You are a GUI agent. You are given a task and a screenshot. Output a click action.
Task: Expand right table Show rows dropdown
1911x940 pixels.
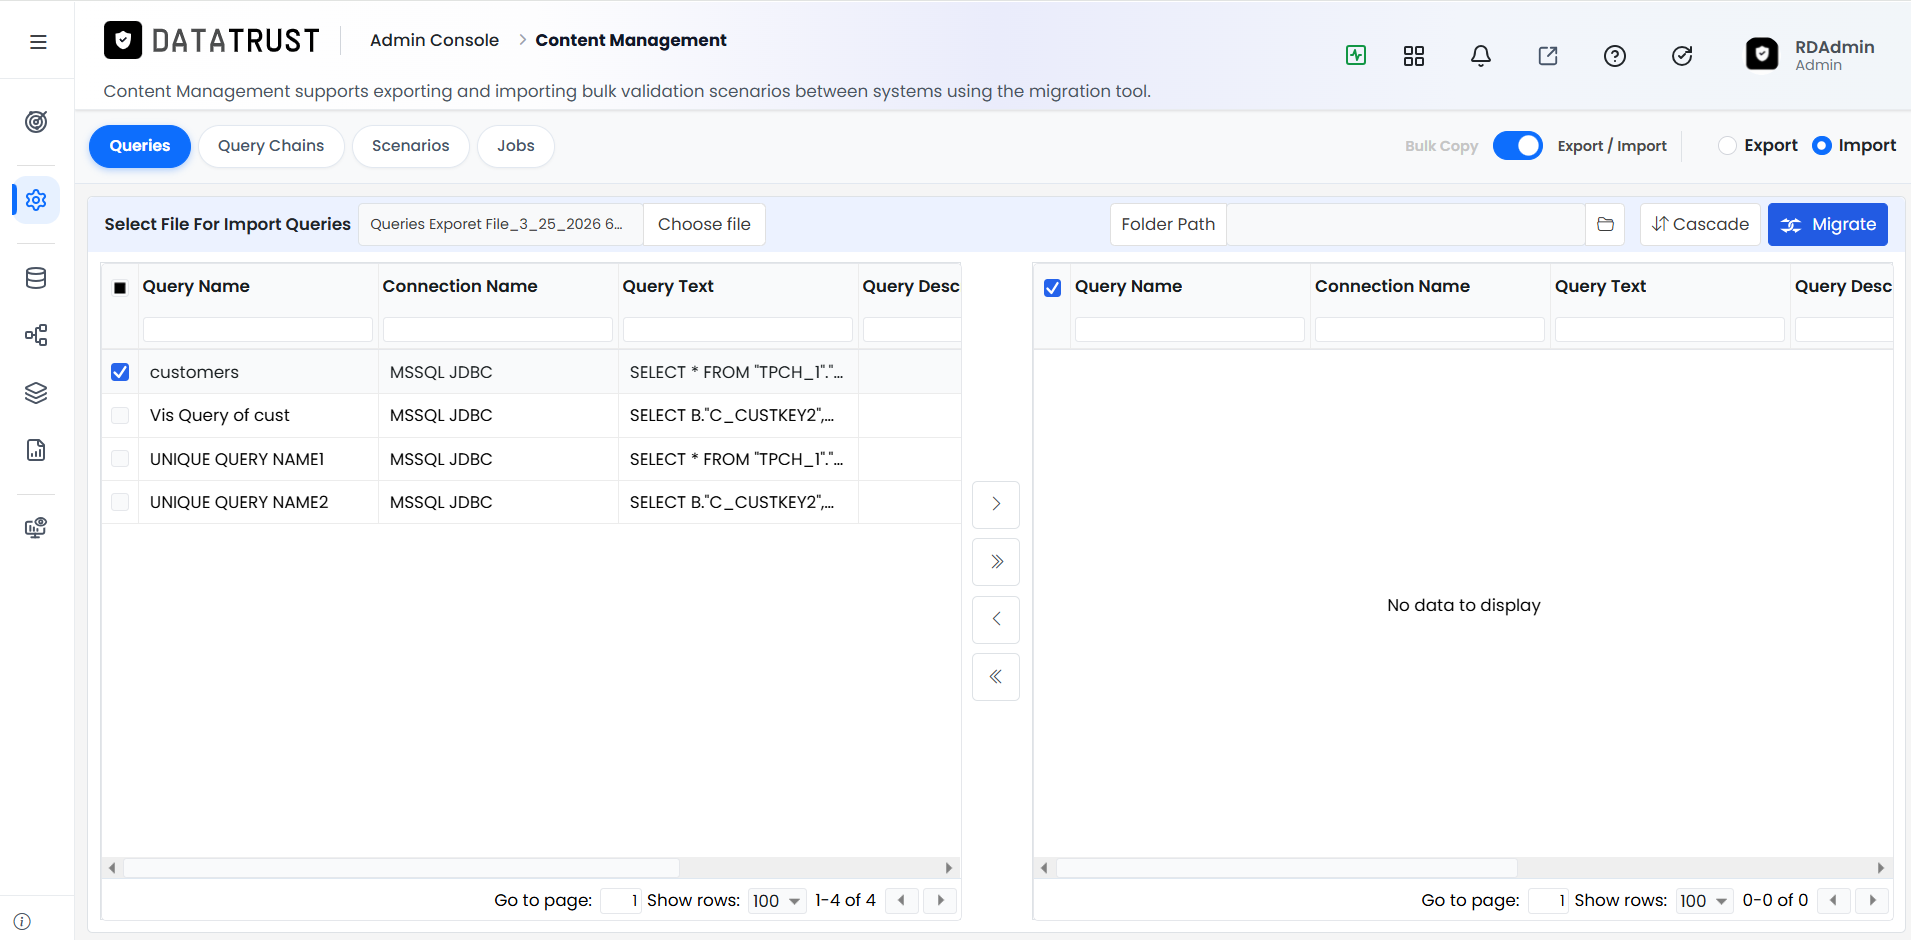coord(1704,901)
